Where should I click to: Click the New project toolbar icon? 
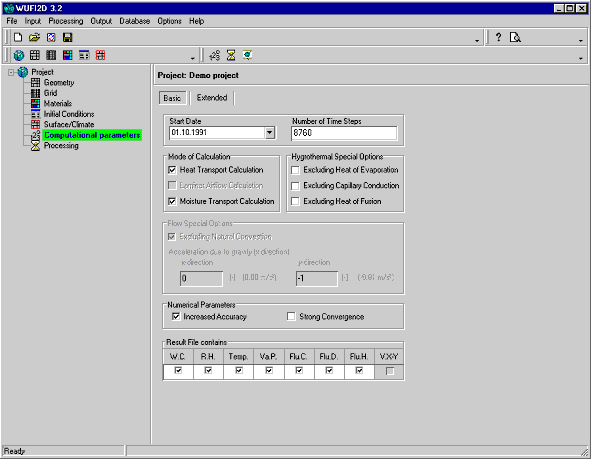point(18,37)
